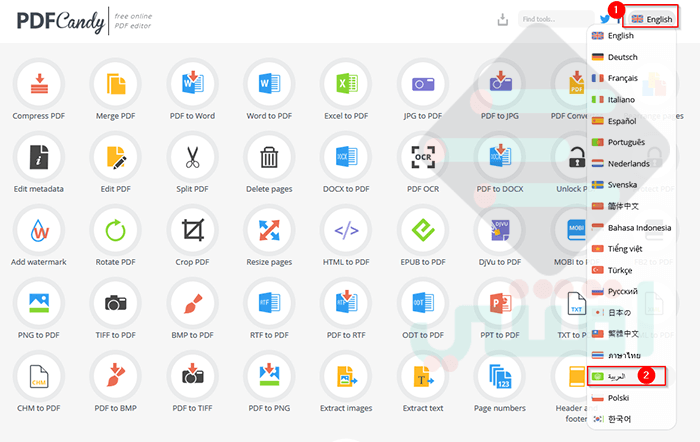This screenshot has width=700, height=442.
Task: Open the PDF to PNG converter
Action: [269, 377]
